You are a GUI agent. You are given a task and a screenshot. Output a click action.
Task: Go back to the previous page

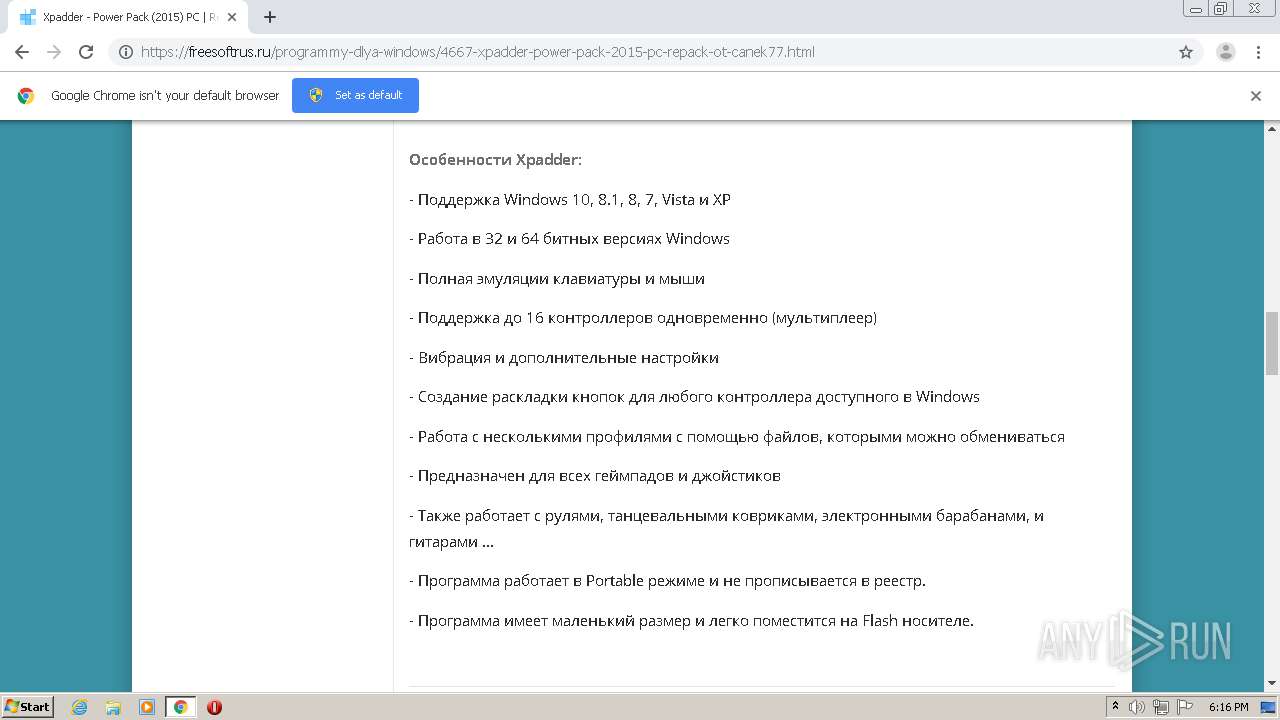point(22,52)
